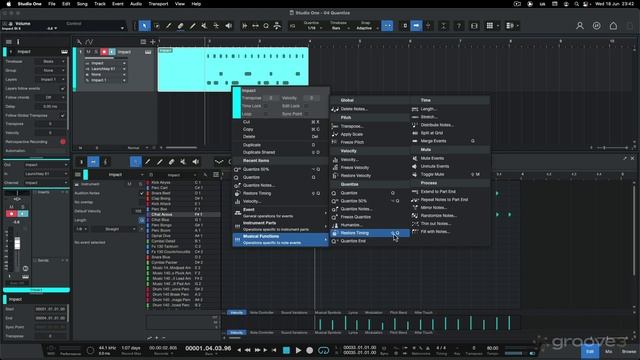640x360 pixels.
Task: Click the channel volume fader handle
Action: pyautogui.click(x=17, y=244)
